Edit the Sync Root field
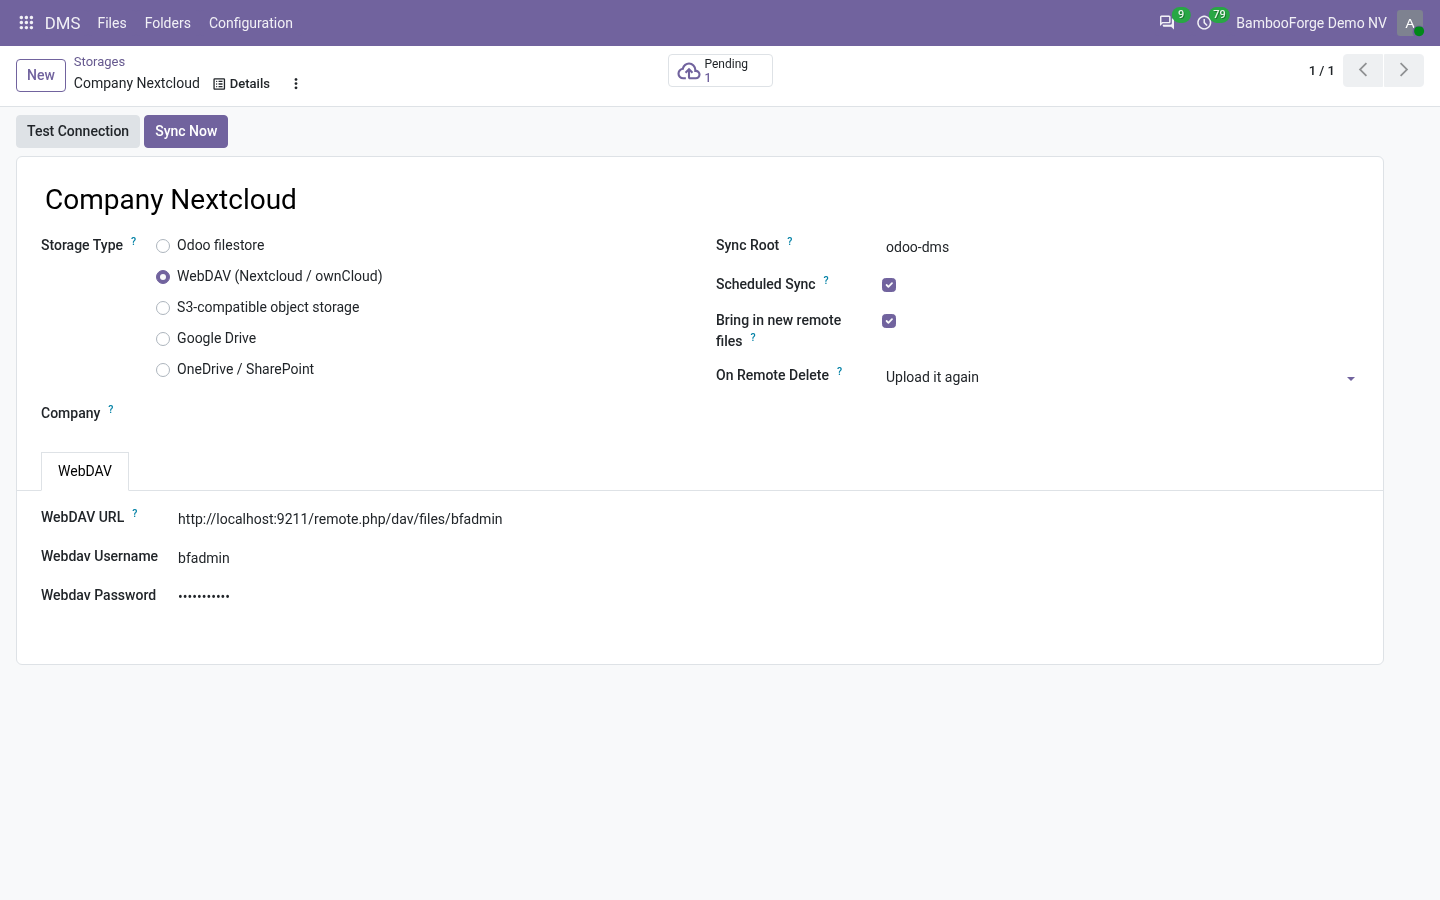The height and width of the screenshot is (900, 1440). click(x=1121, y=247)
